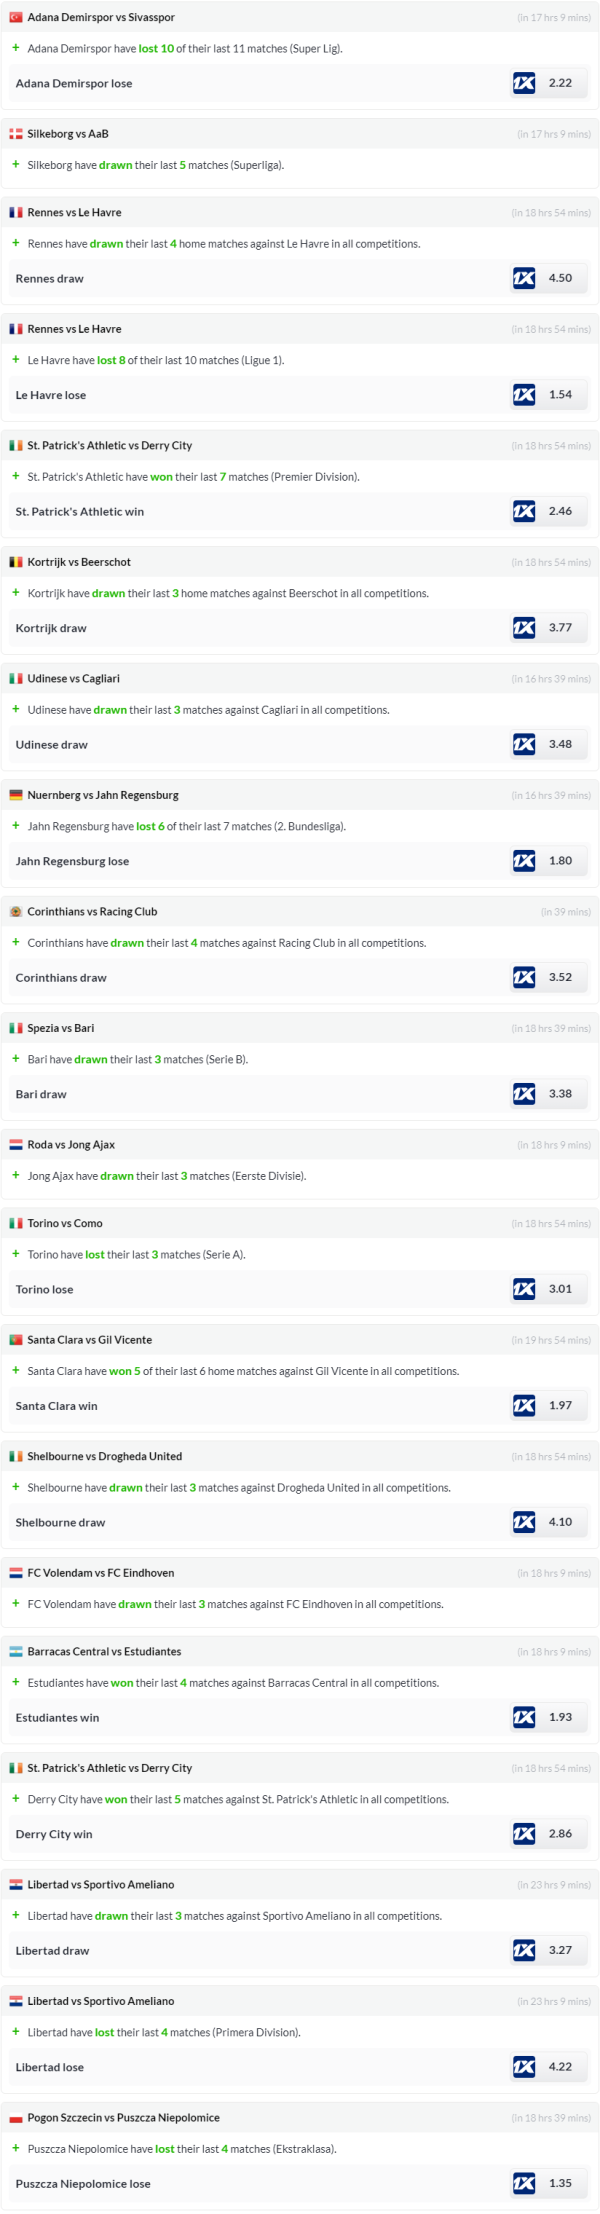
Task: Expand the Silkeborg drawn last 5 matches stat
Action: pos(16,165)
